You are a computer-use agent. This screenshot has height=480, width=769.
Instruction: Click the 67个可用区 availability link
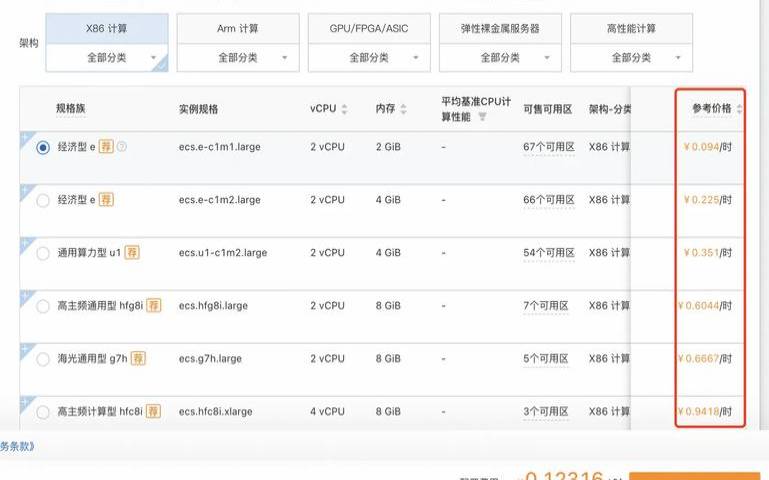point(548,147)
